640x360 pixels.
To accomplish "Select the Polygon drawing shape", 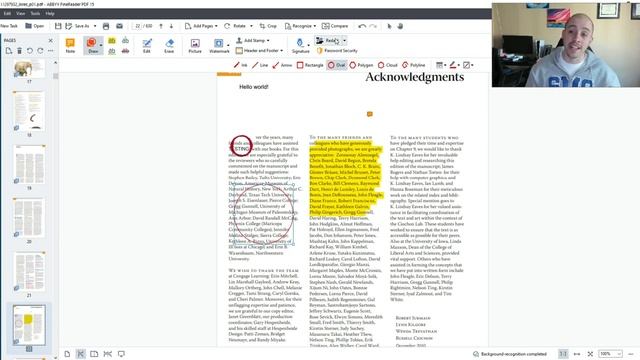I will (361, 65).
